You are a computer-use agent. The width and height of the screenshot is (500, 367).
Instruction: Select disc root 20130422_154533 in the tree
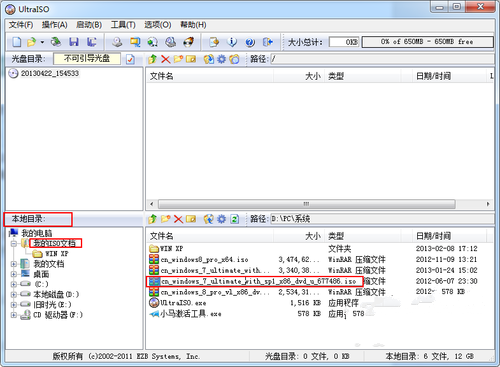tap(50, 73)
